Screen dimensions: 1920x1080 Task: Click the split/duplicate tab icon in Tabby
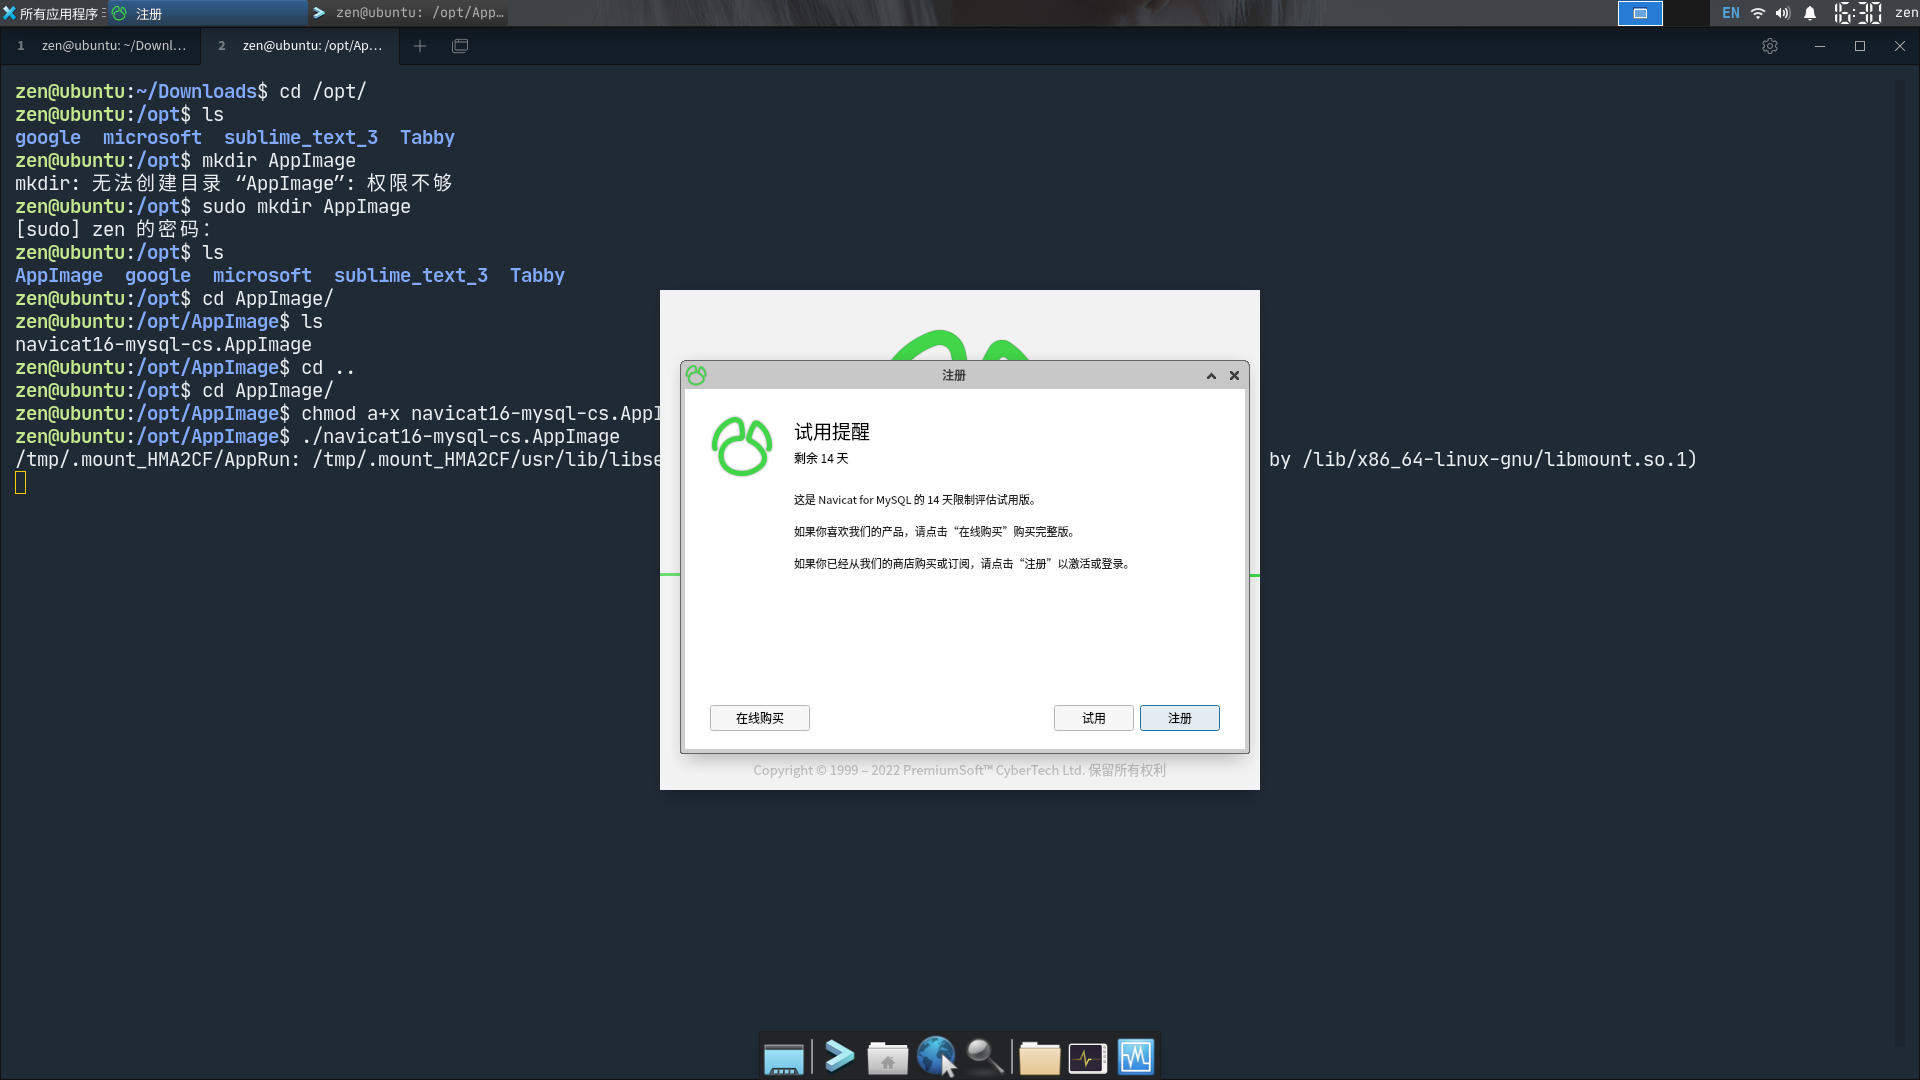460,46
